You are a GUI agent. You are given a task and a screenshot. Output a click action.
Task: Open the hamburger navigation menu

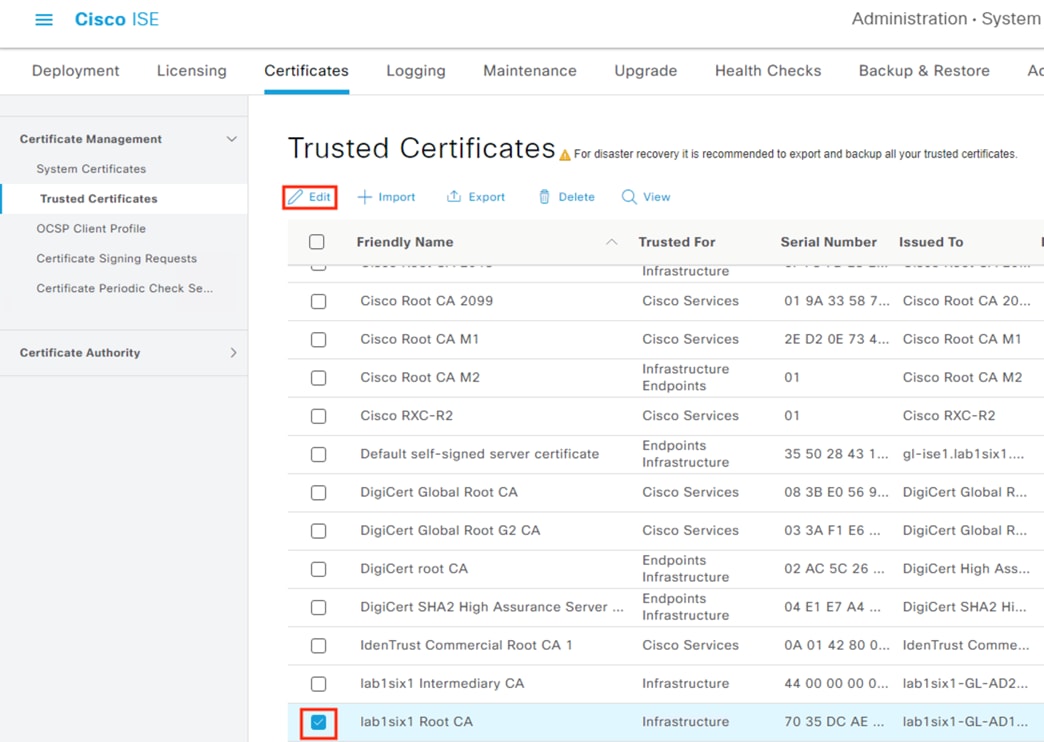pos(44,19)
